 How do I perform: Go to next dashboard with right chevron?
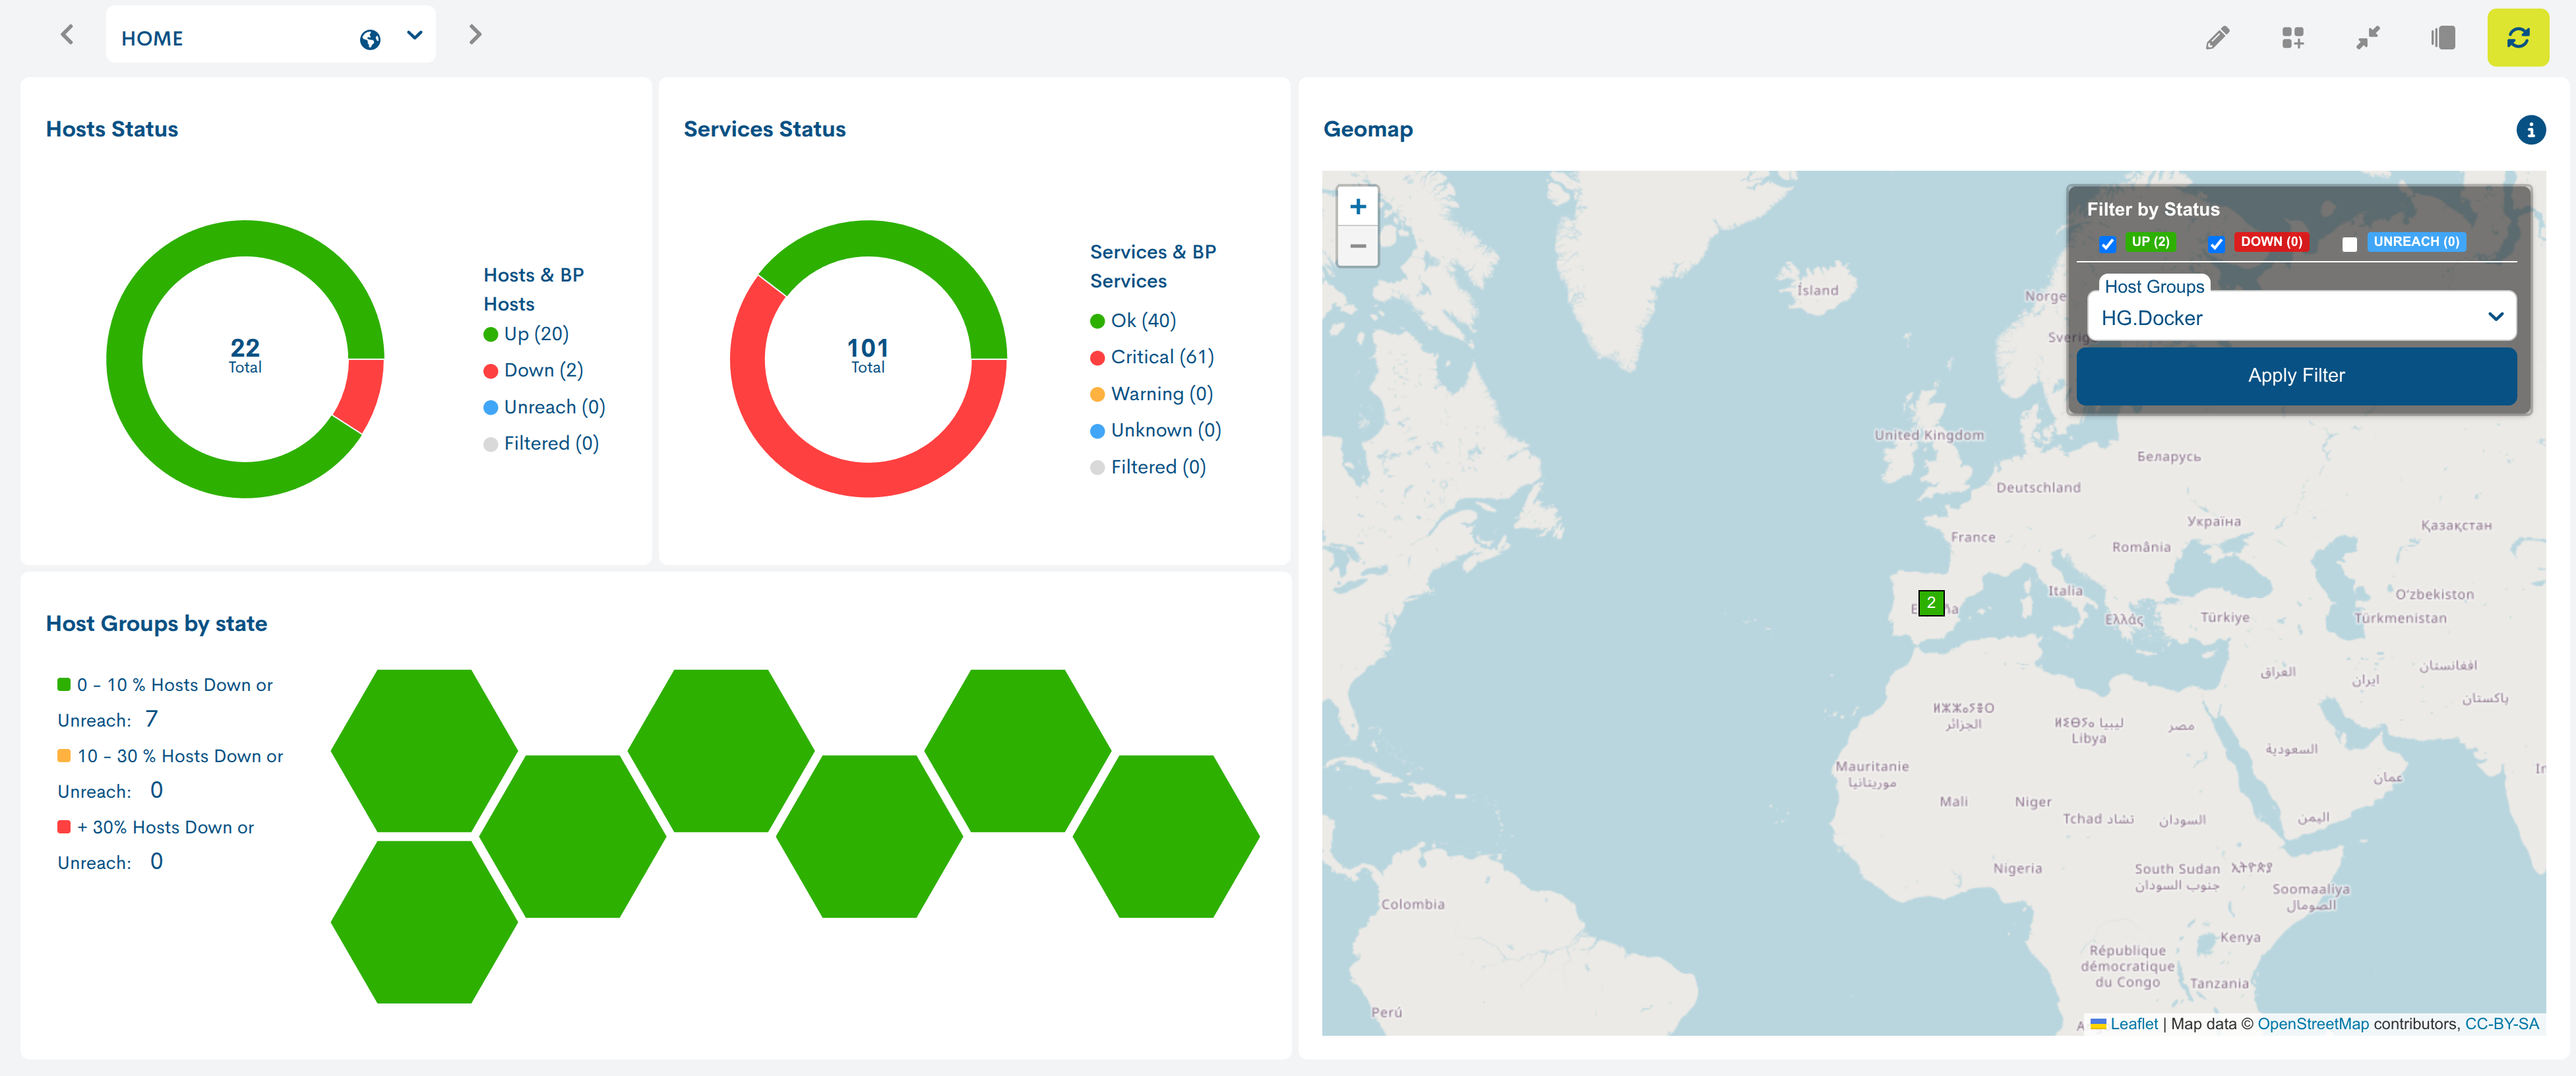coord(475,35)
